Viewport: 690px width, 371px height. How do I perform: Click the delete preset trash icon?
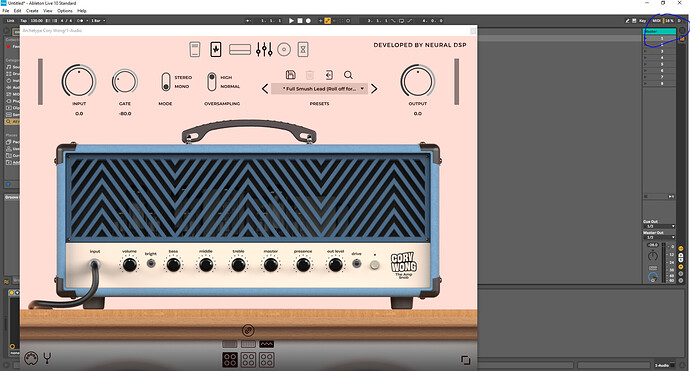[x=310, y=75]
